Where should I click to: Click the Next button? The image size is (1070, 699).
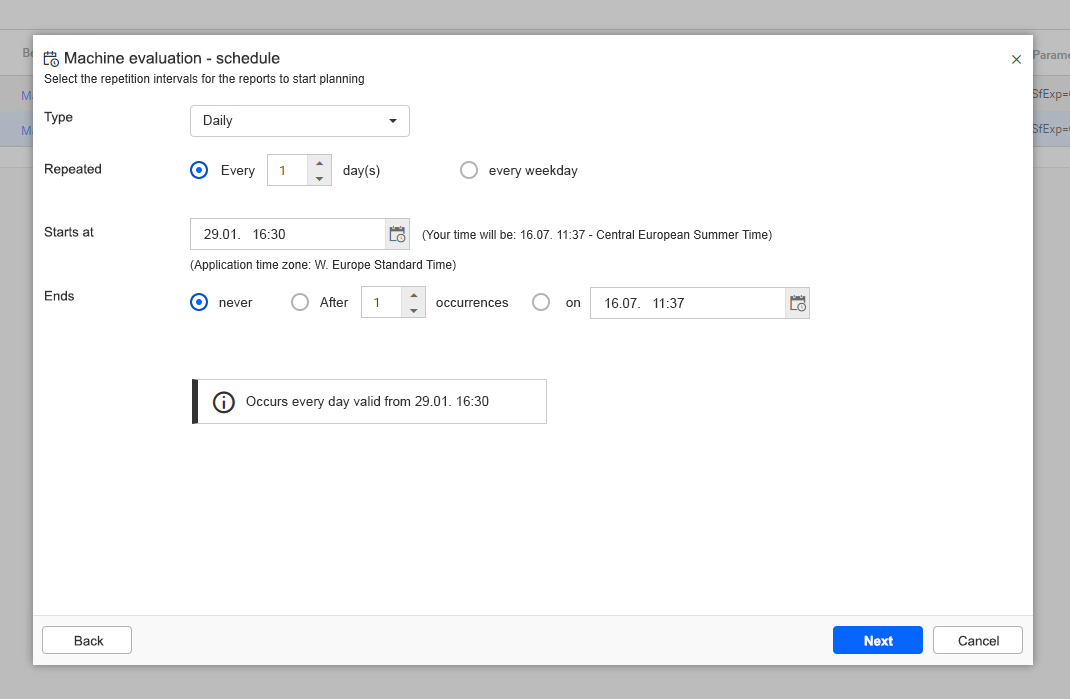pos(877,640)
